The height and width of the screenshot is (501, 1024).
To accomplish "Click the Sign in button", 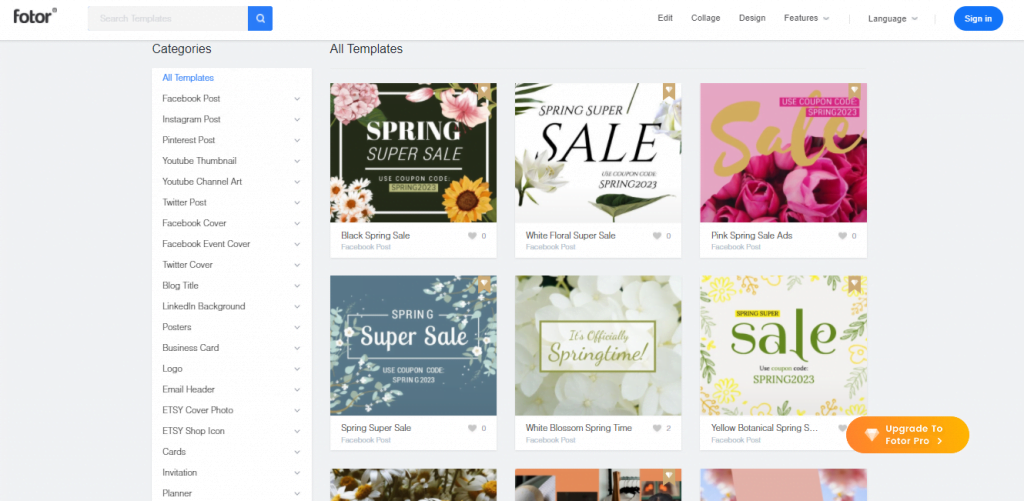I will pyautogui.click(x=978, y=18).
